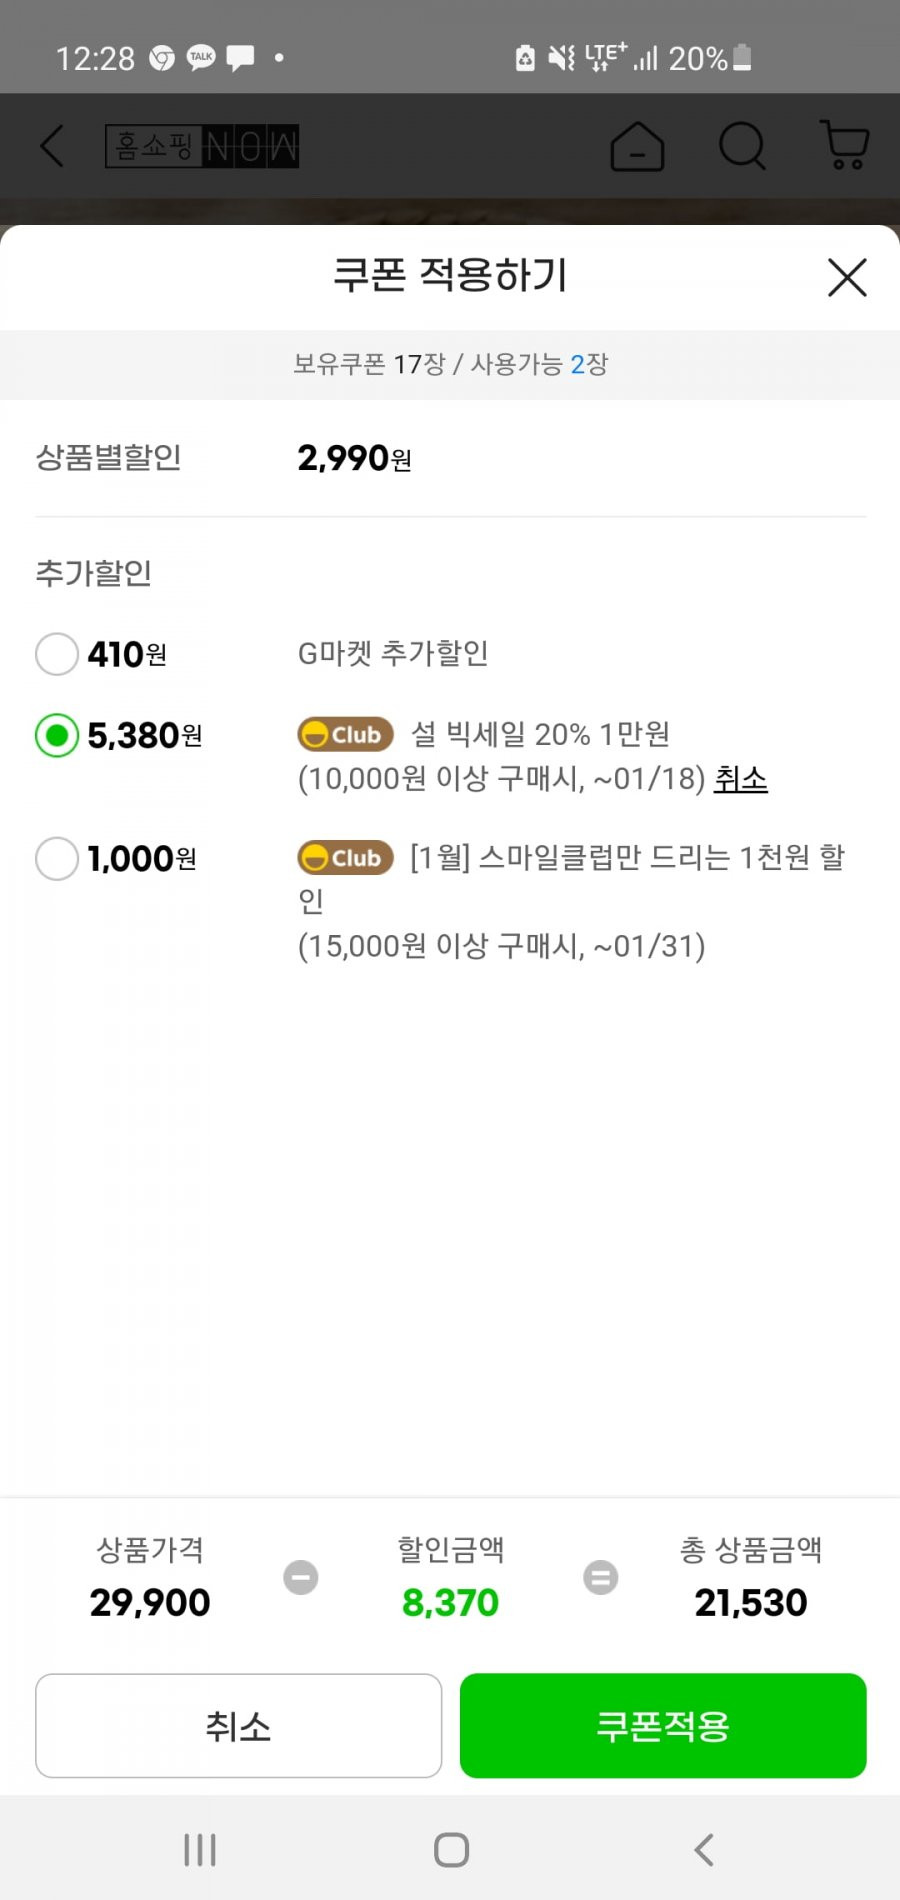Tap the 보유쿠폰 17장 count text
The width and height of the screenshot is (900, 1900).
coord(369,364)
